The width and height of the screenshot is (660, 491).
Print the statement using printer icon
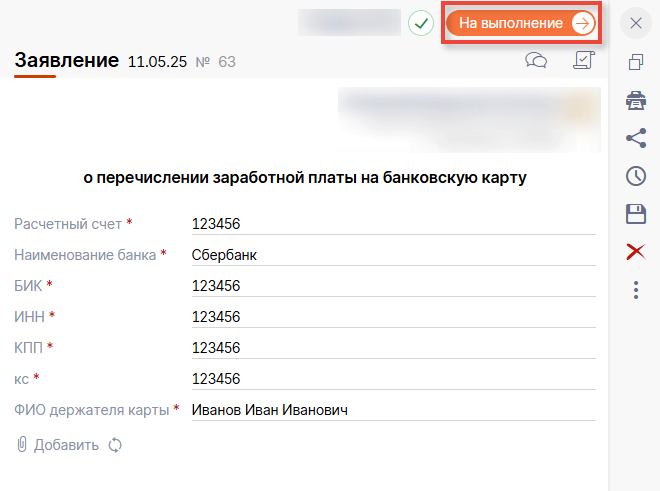pos(635,100)
